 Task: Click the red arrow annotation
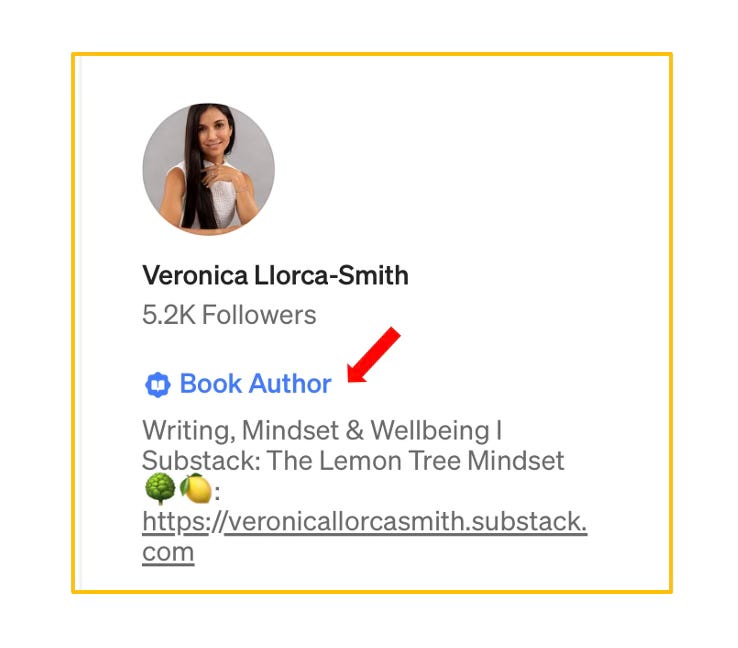click(x=374, y=355)
